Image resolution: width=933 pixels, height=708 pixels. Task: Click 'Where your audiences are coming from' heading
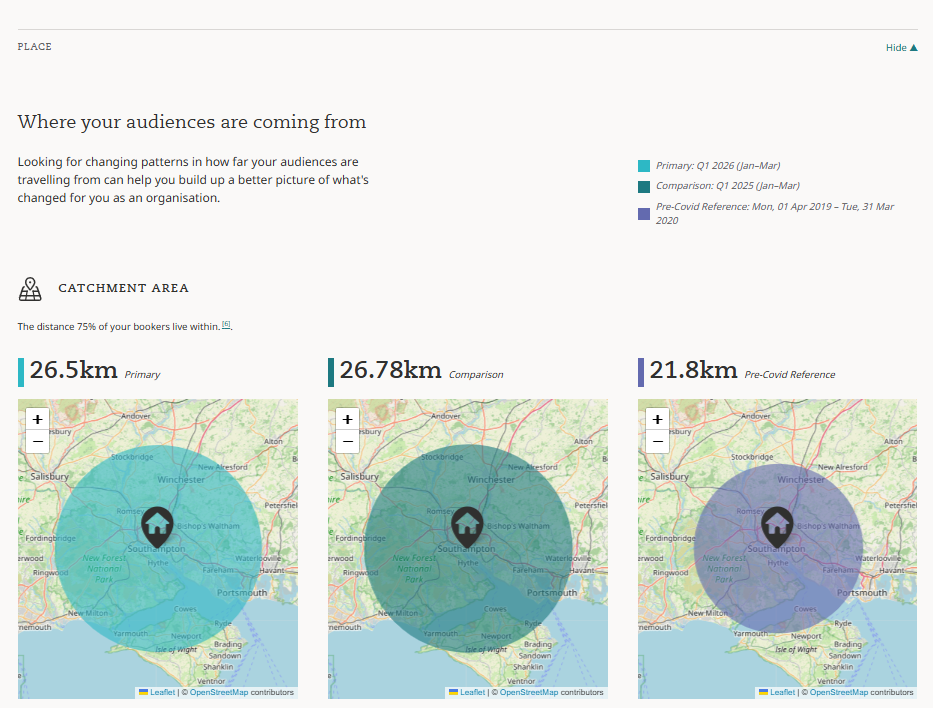click(192, 122)
